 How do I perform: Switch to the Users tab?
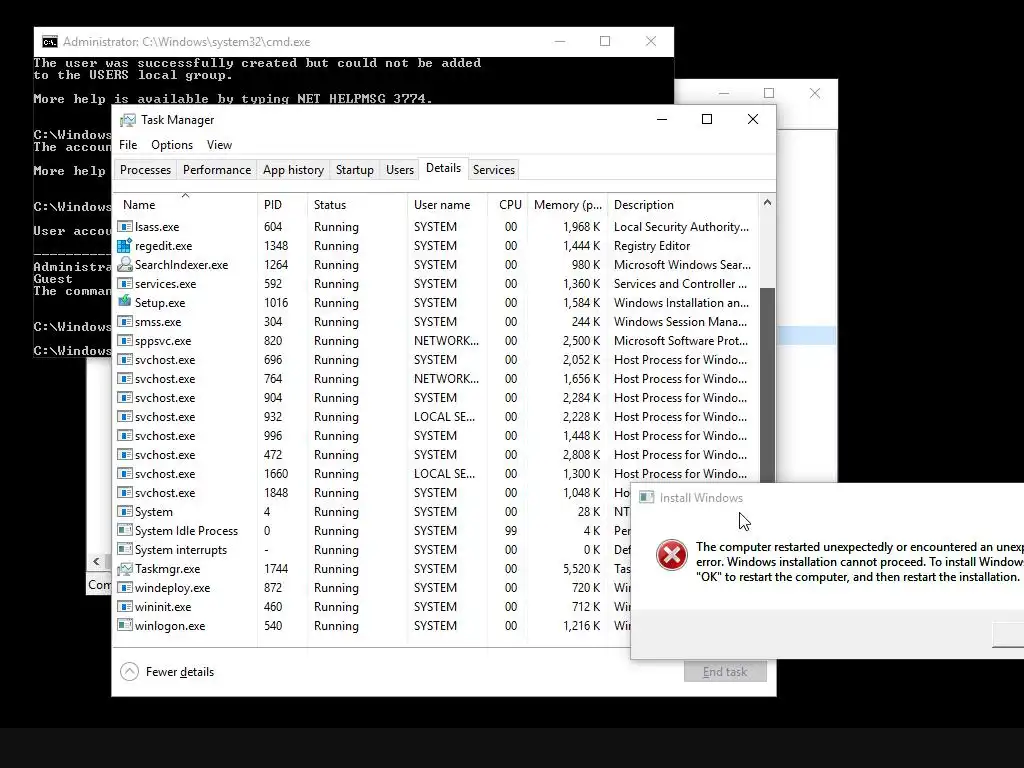[400, 170]
